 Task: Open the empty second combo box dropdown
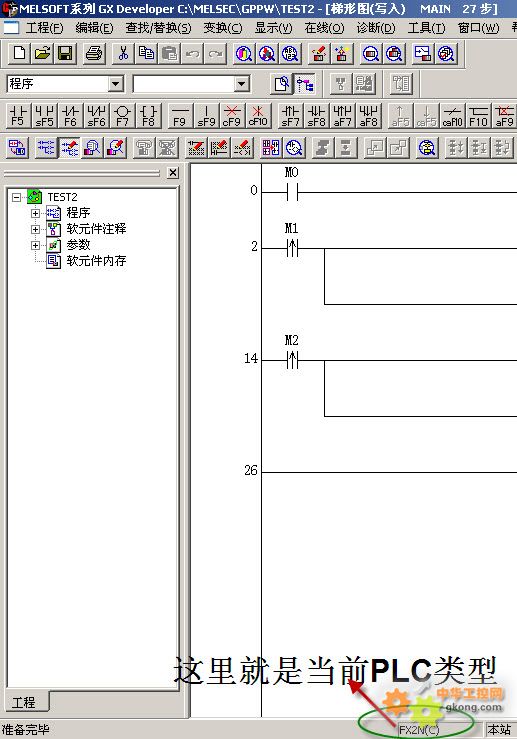pos(241,84)
